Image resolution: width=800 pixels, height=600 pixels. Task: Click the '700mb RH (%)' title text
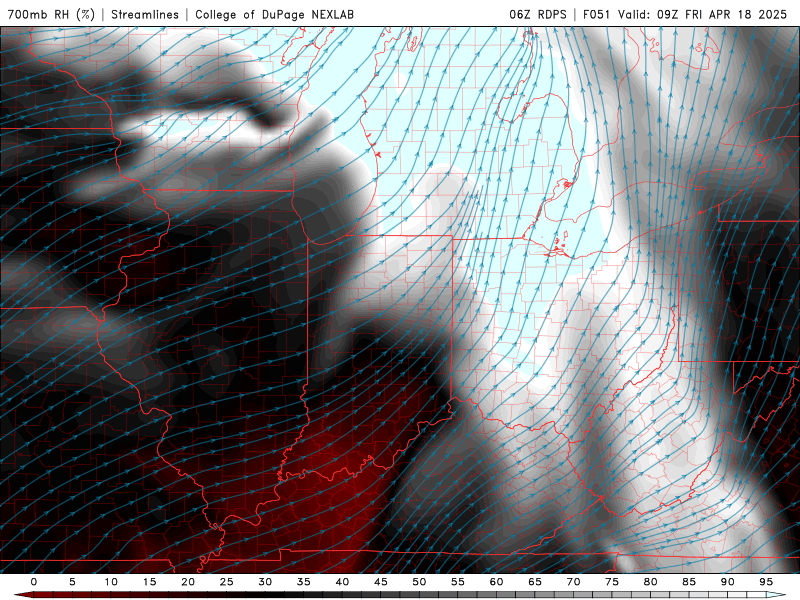[51, 14]
